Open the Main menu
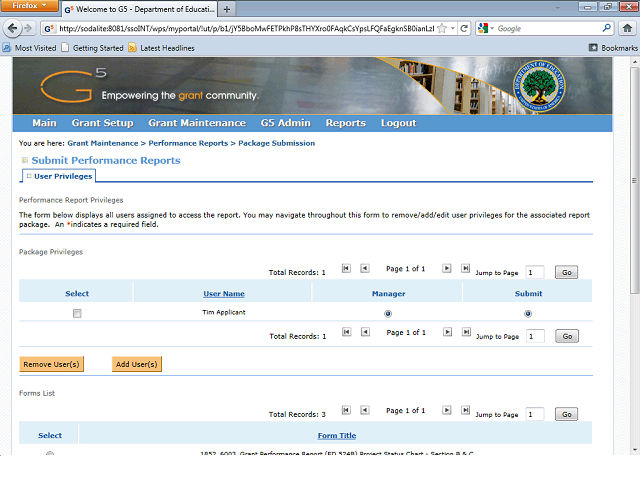Viewport: 640px width, 480px height. click(x=44, y=123)
